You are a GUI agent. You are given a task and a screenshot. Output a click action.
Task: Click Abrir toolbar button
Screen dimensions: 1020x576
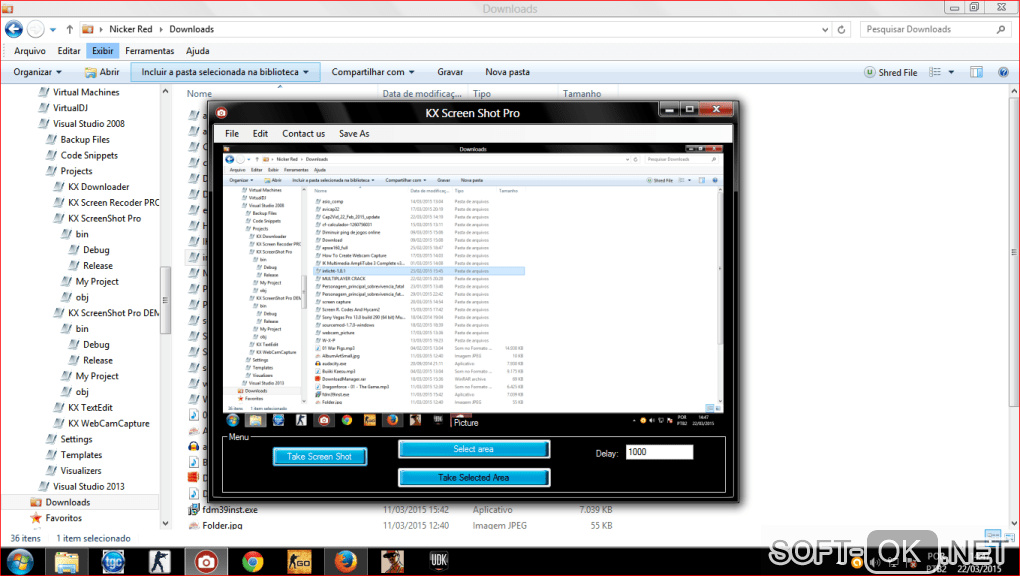click(x=102, y=72)
